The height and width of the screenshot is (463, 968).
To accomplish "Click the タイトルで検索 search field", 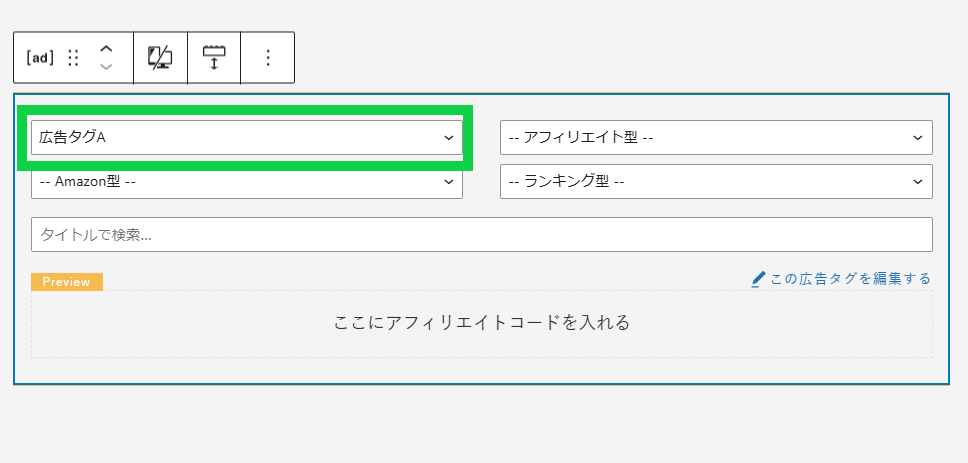I will [482, 235].
